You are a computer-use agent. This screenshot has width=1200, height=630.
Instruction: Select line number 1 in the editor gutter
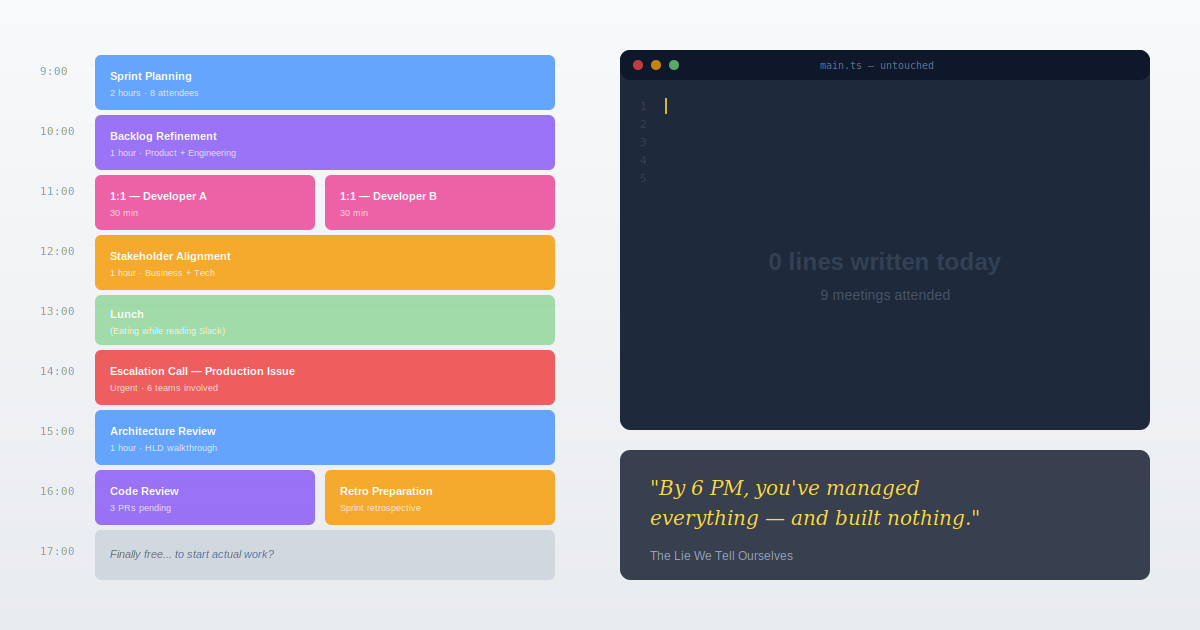(643, 105)
